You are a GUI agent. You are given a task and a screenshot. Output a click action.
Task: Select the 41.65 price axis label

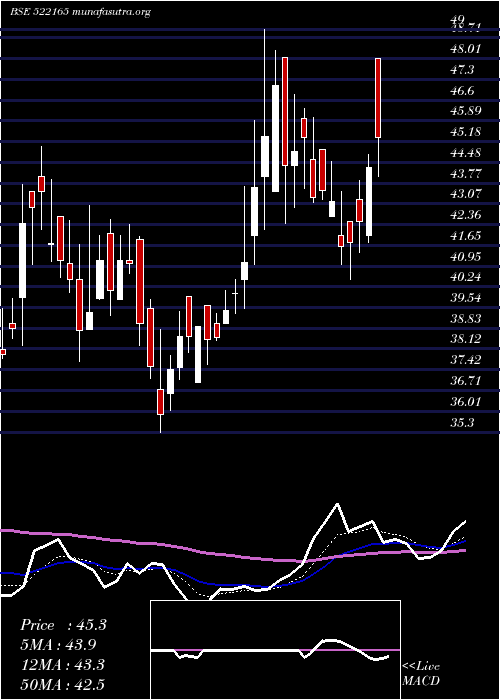click(466, 236)
